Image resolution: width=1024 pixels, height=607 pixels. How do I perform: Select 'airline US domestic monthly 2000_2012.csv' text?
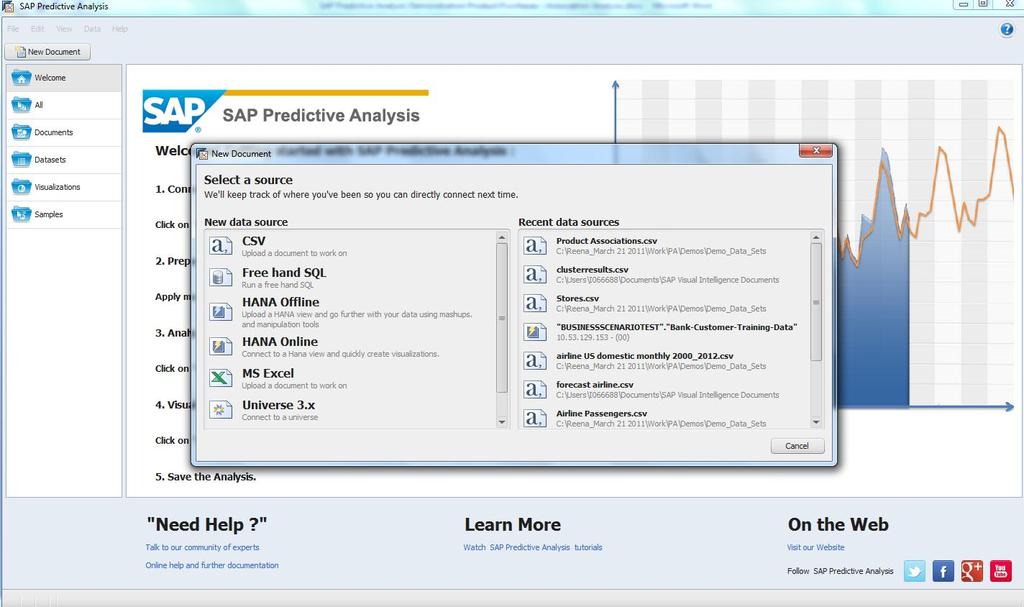(x=645, y=356)
